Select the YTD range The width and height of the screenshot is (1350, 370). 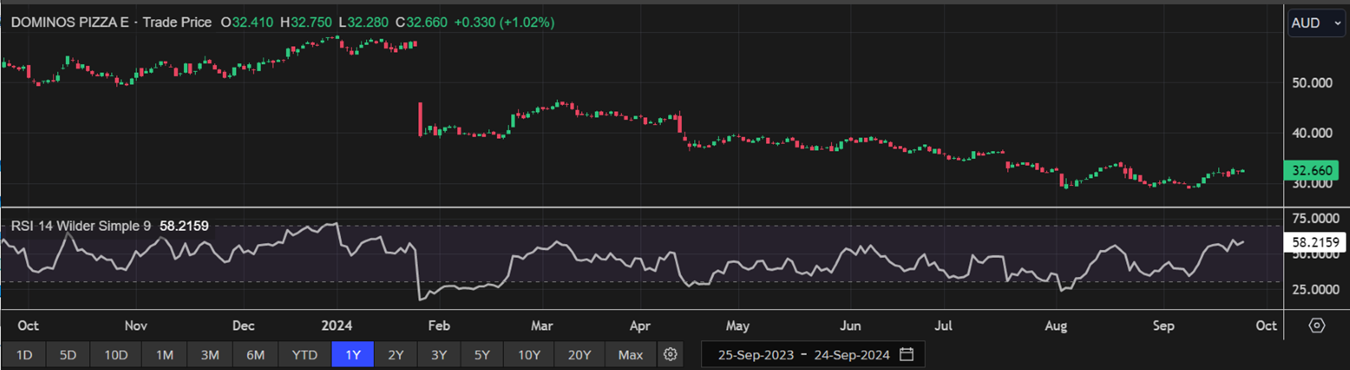(x=305, y=355)
